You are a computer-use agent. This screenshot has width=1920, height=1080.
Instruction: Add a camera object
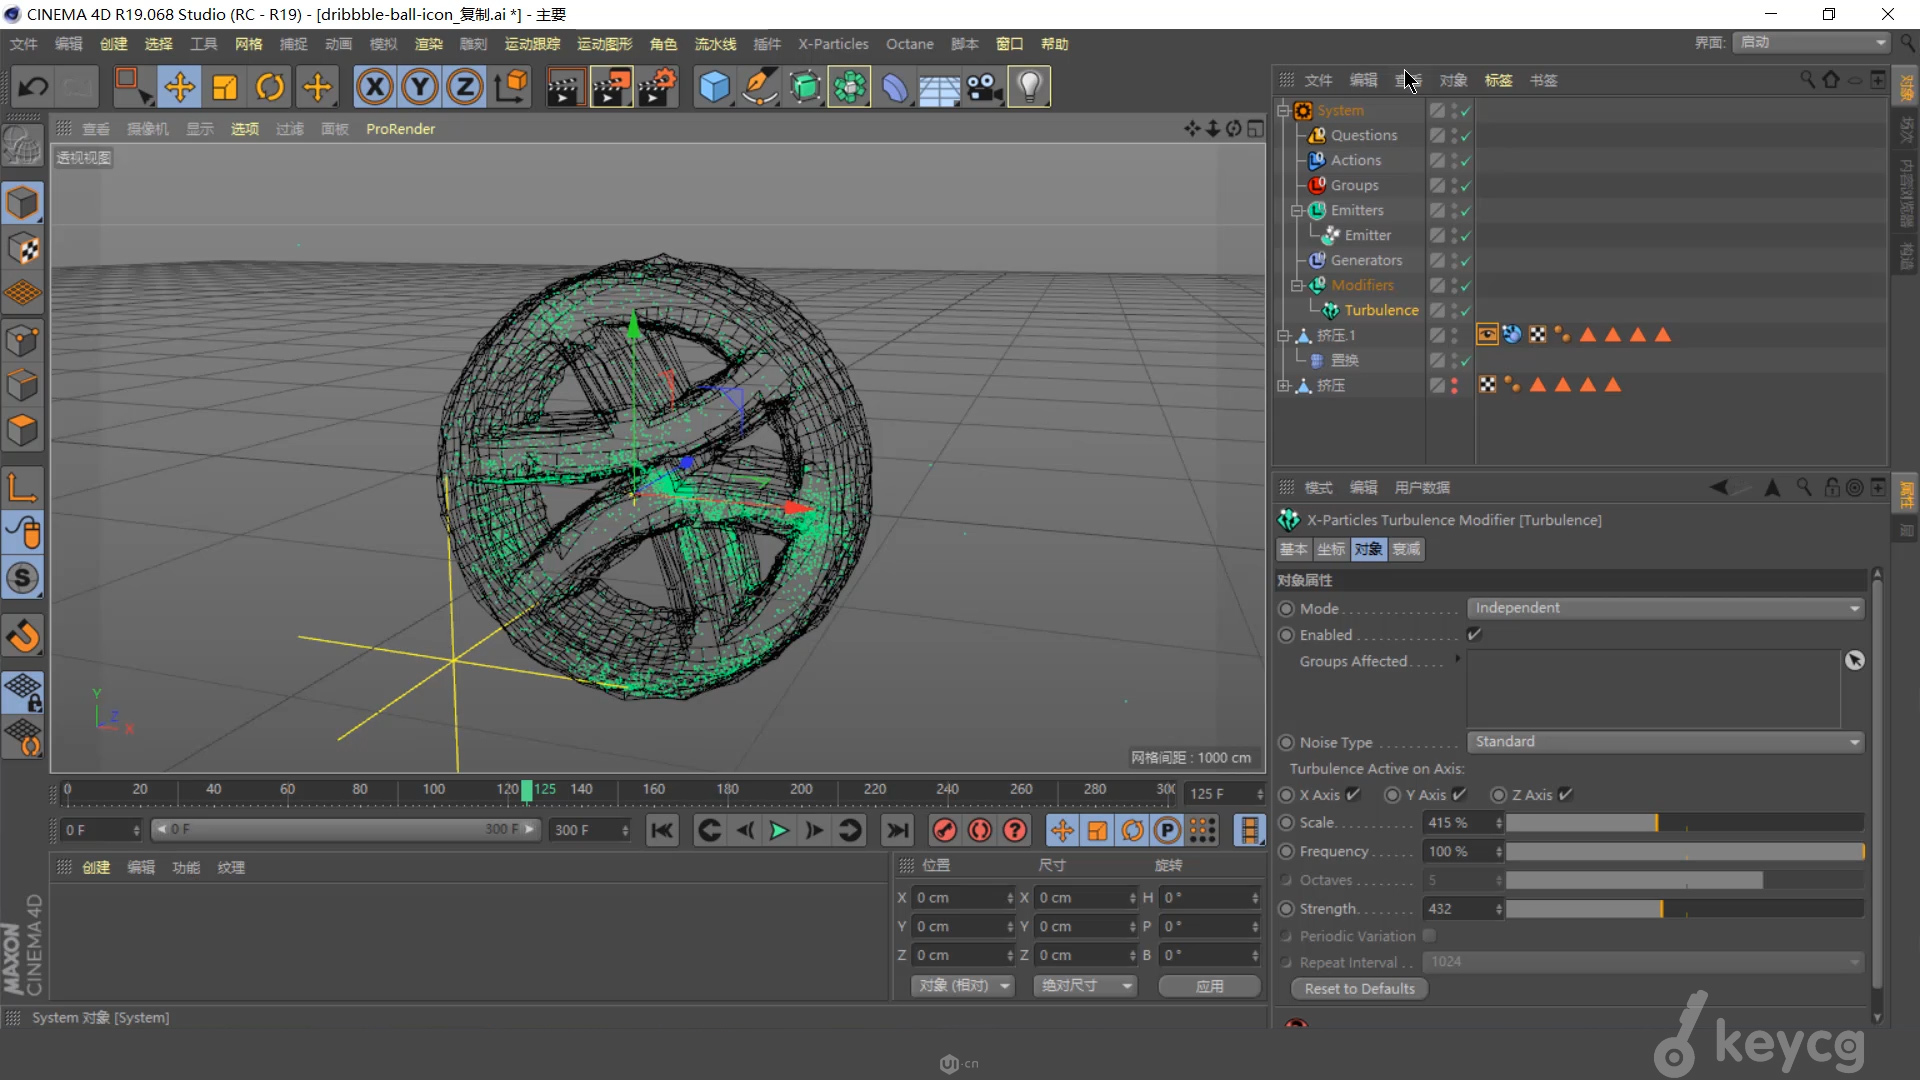(x=984, y=87)
